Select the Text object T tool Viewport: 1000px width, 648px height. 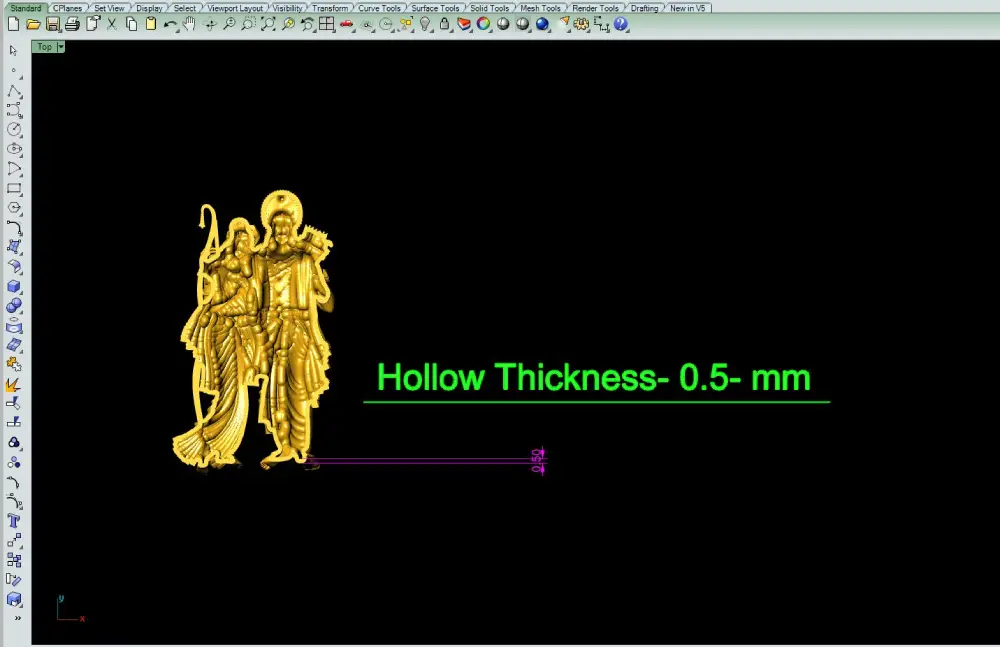point(14,521)
